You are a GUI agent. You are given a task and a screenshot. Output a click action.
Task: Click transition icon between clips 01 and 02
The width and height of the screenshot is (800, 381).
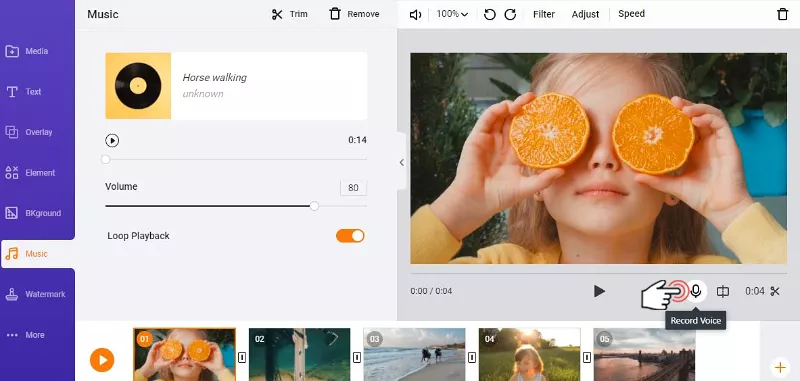242,358
